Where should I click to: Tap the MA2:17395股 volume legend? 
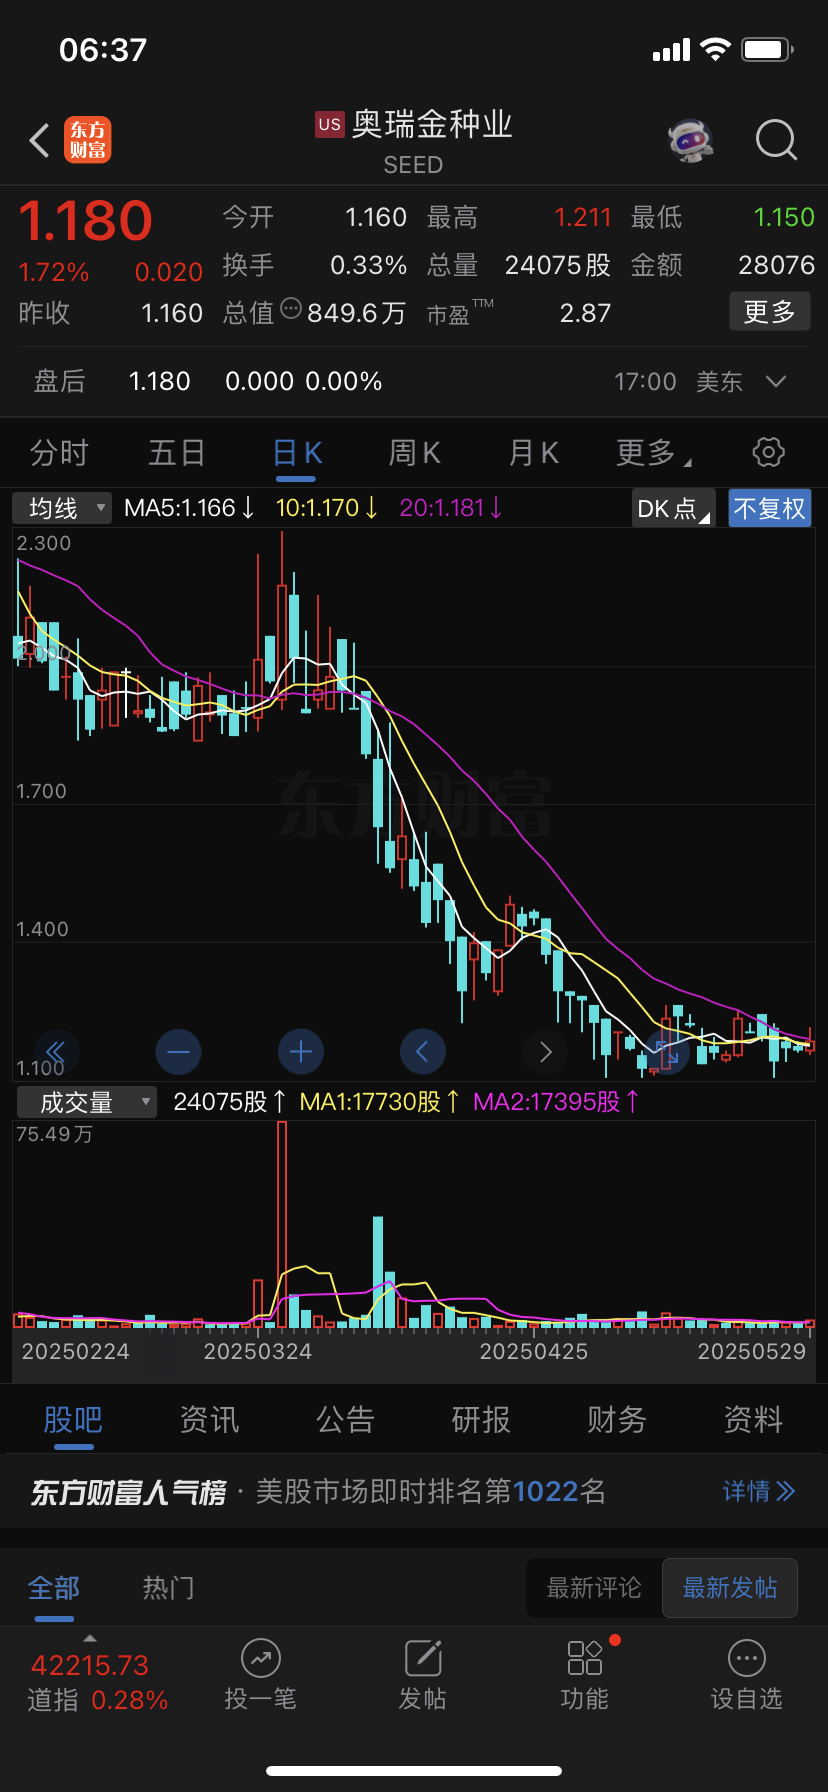(x=556, y=1102)
